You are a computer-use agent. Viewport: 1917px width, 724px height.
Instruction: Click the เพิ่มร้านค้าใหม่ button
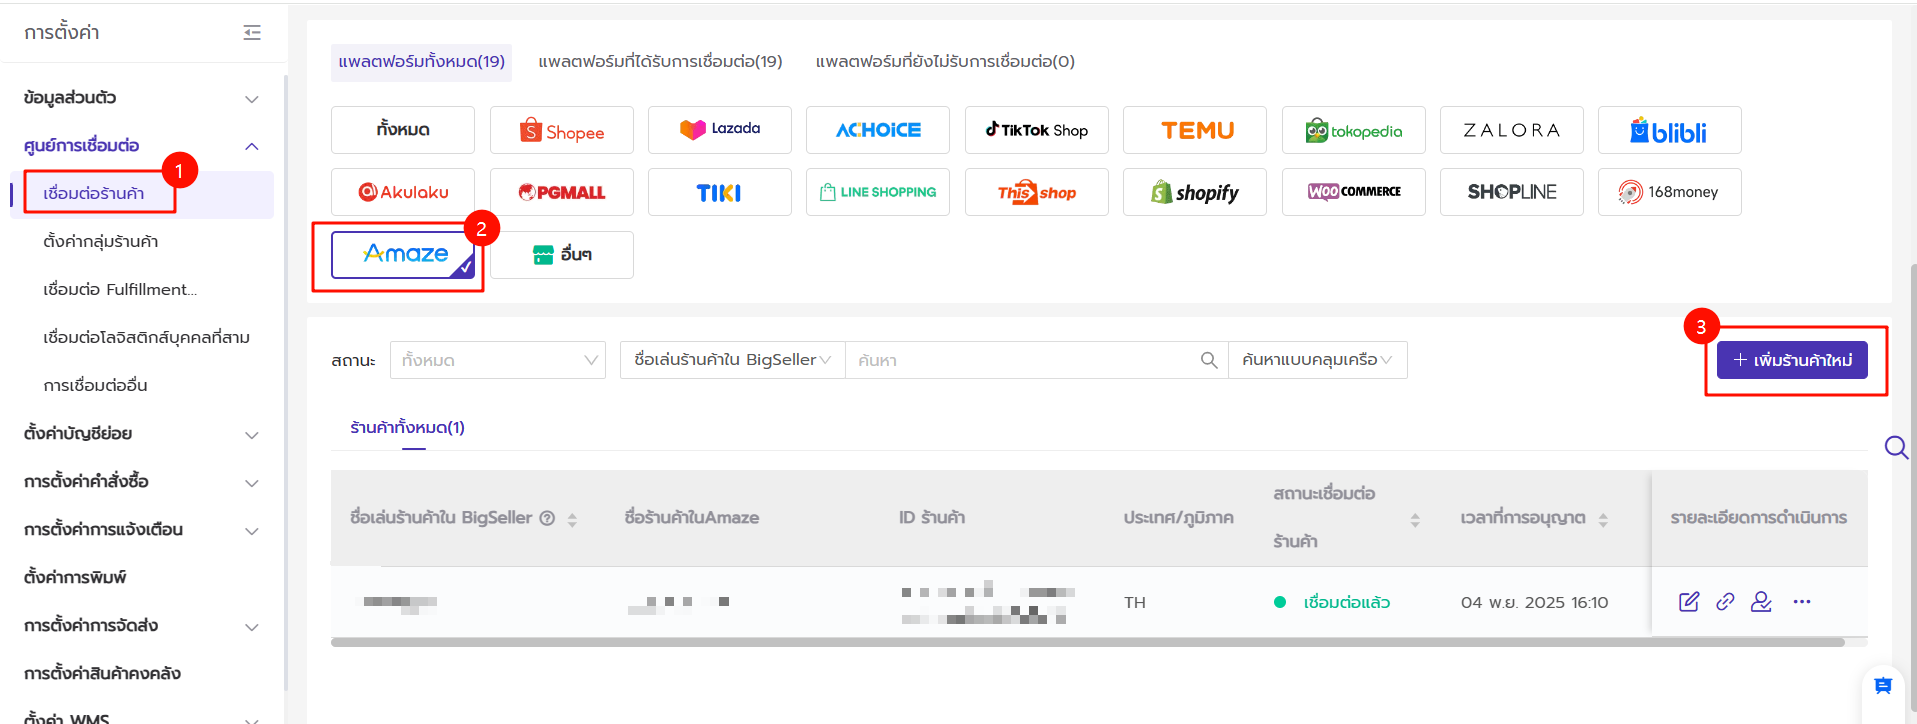(x=1792, y=360)
